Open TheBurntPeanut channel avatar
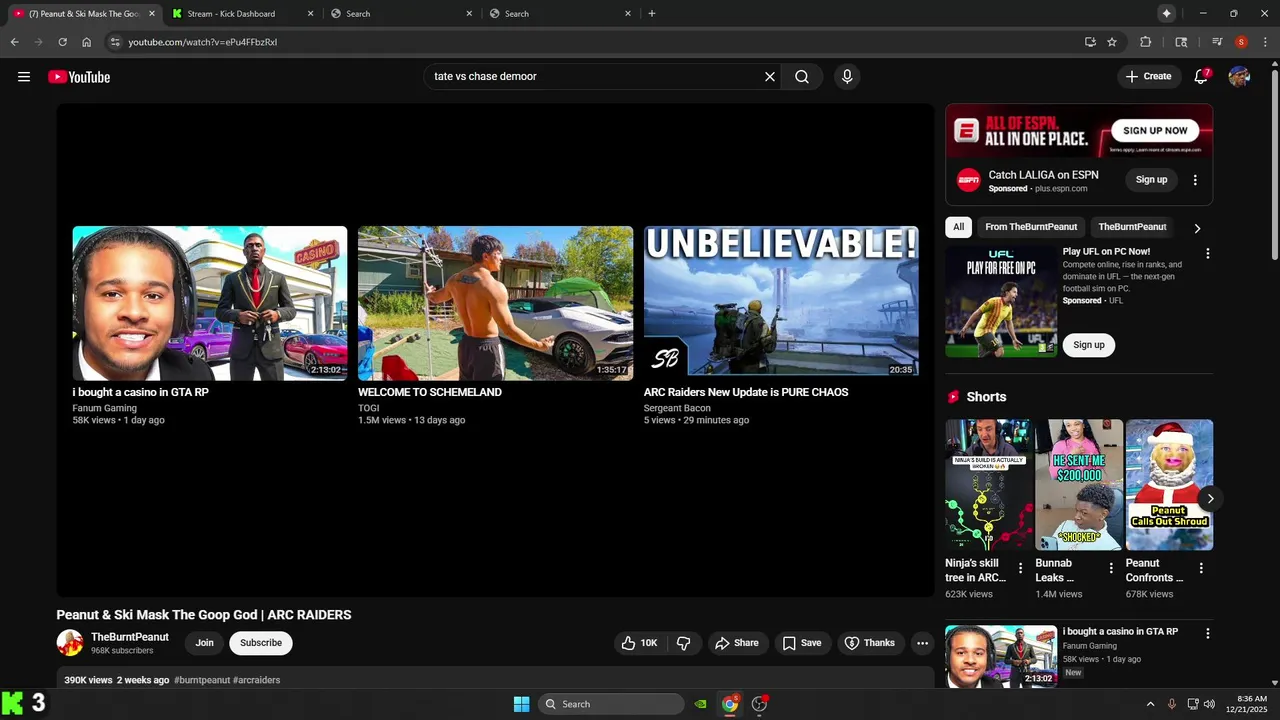The width and height of the screenshot is (1280, 720). coord(70,643)
